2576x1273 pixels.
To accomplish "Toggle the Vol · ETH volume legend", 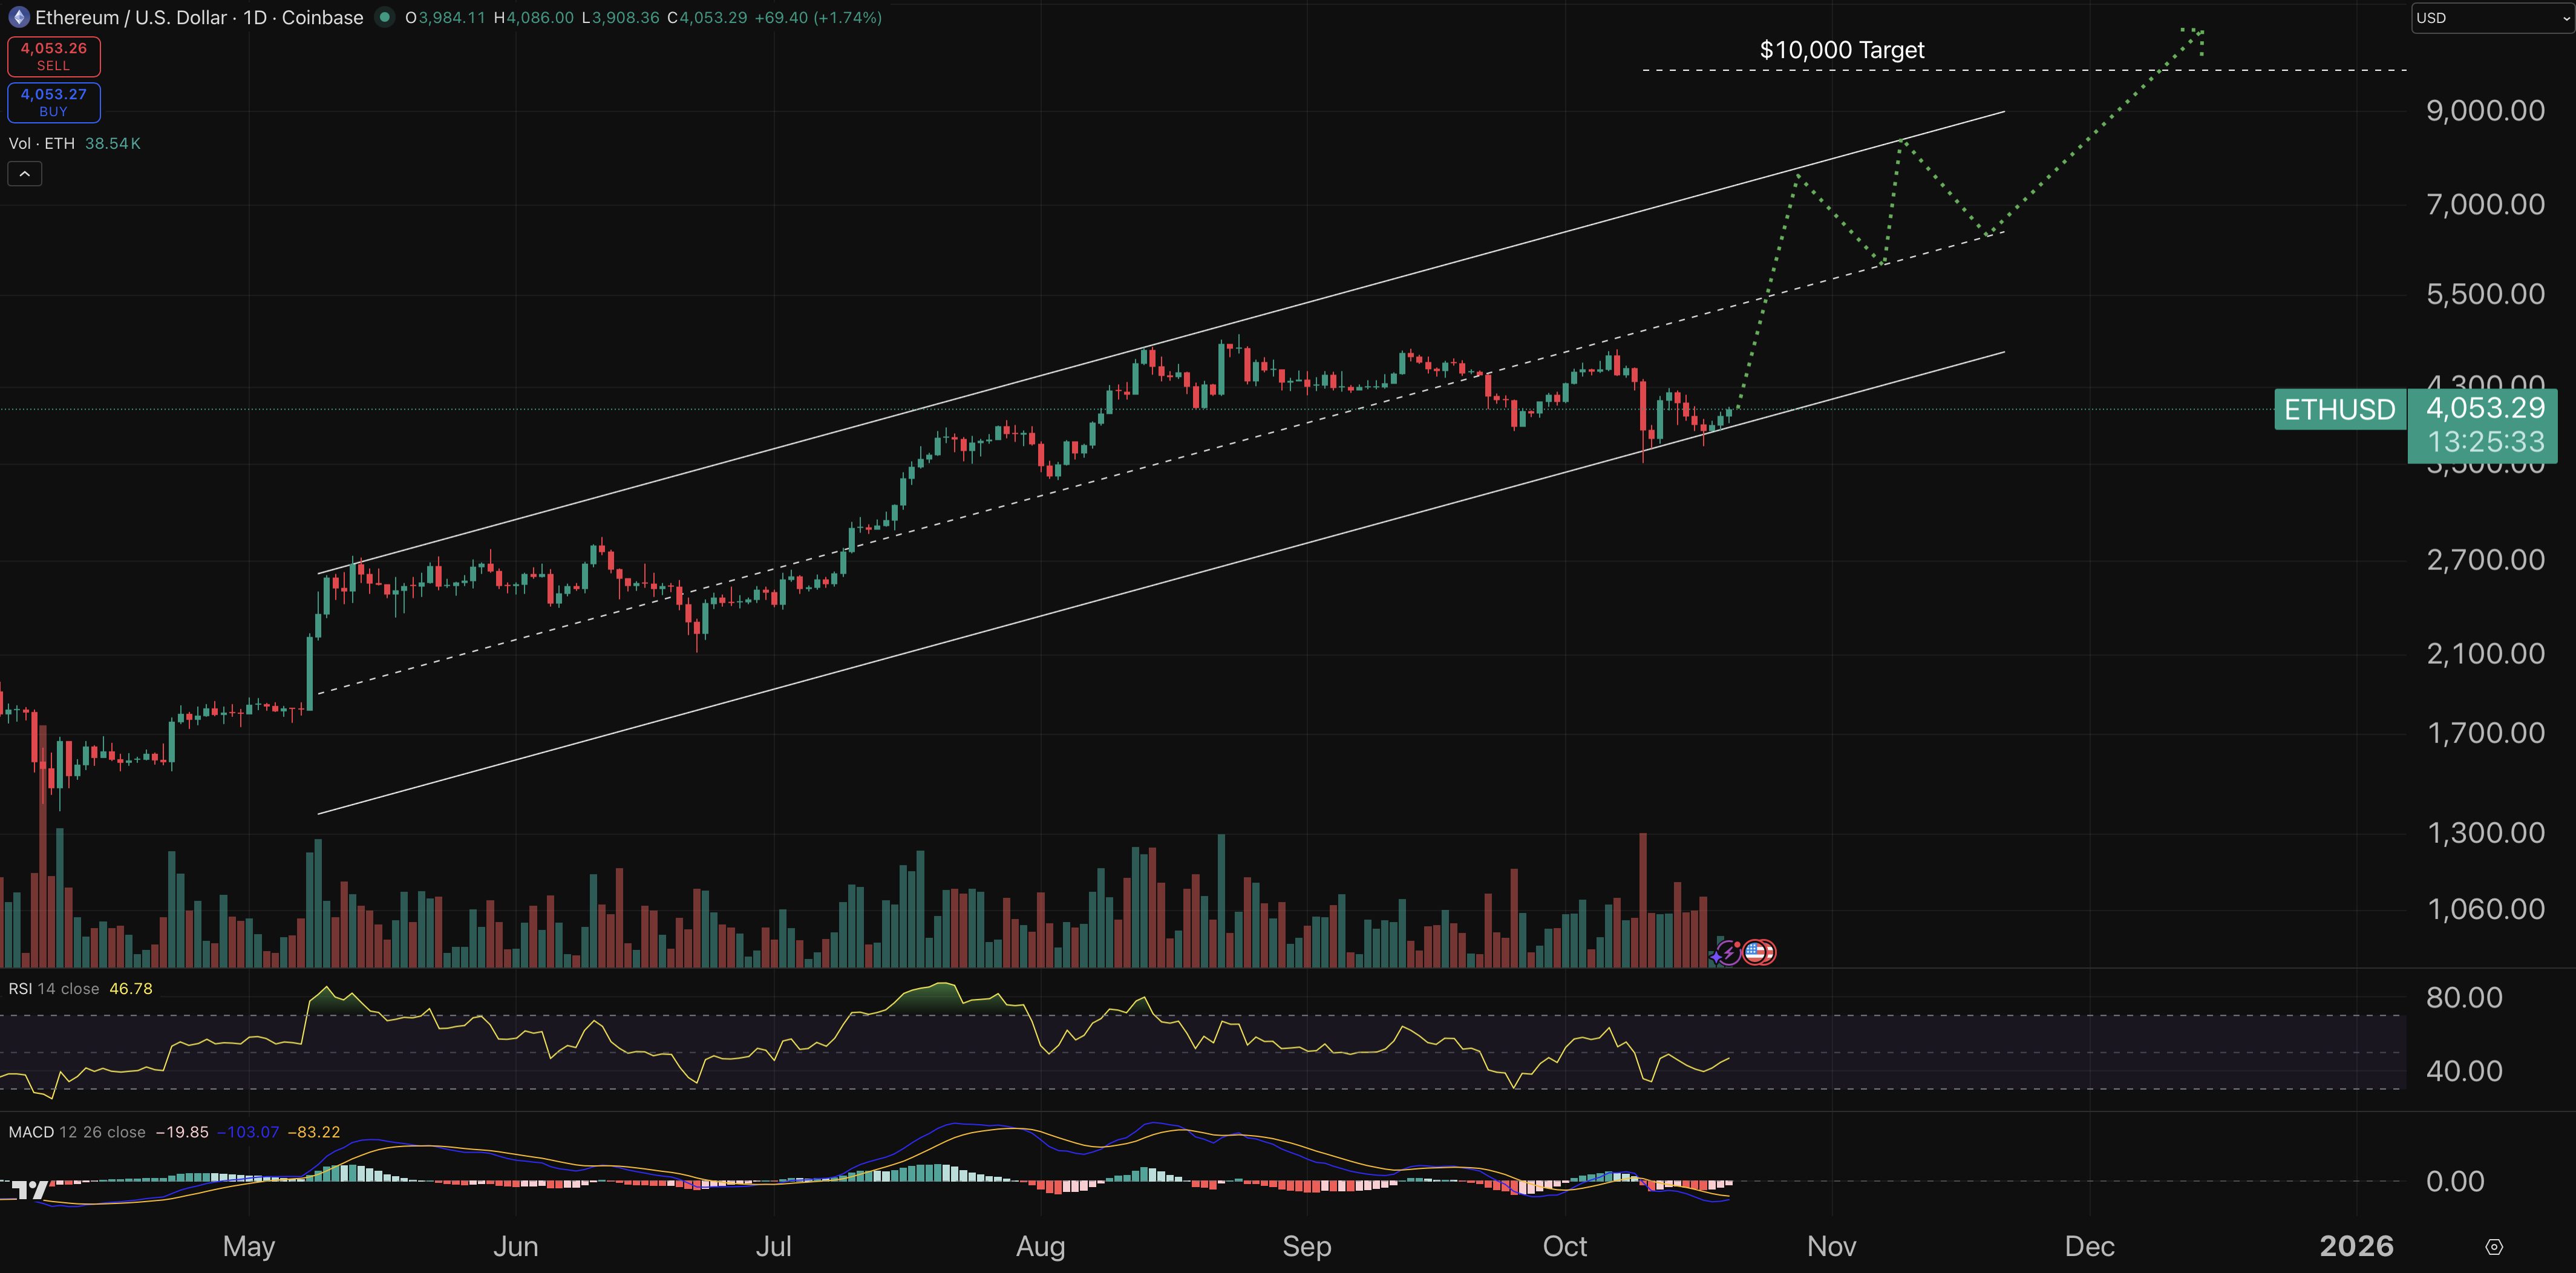I will pyautogui.click(x=42, y=143).
